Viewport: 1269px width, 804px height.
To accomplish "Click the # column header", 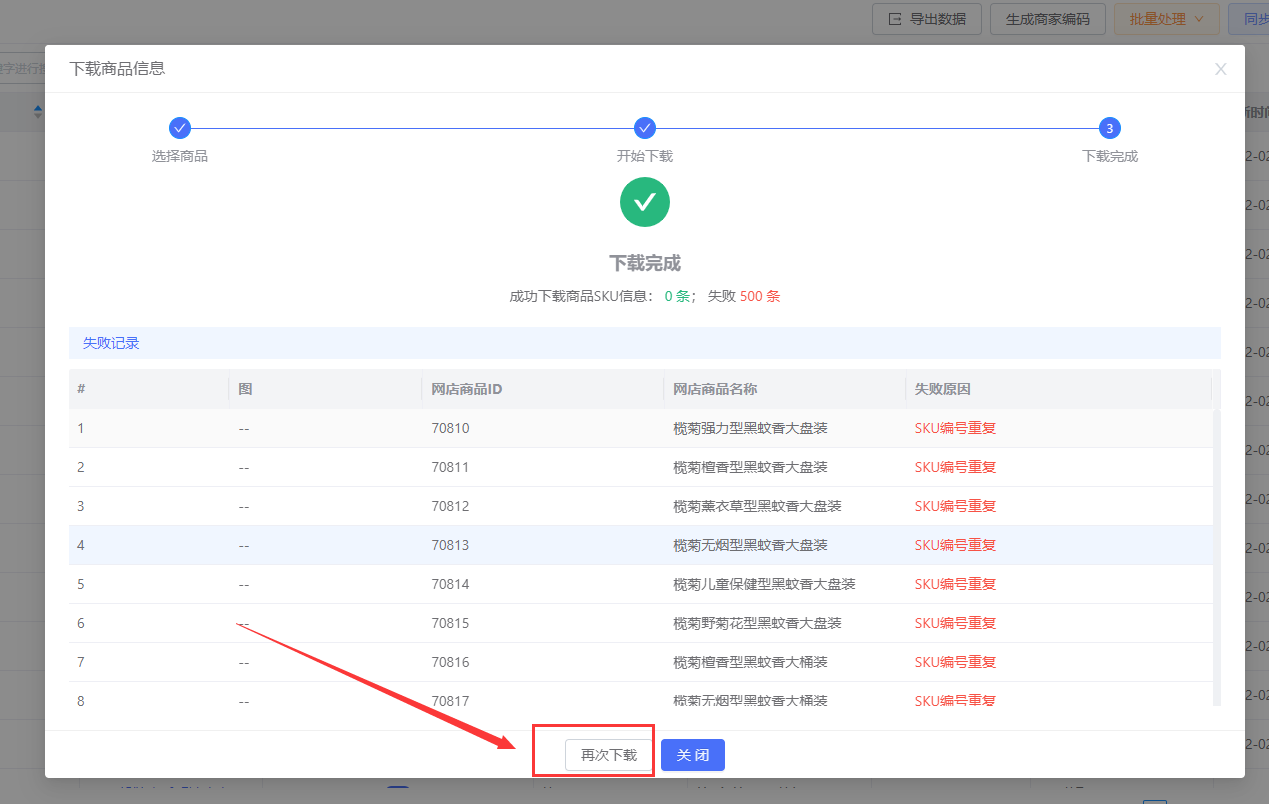I will [x=81, y=389].
